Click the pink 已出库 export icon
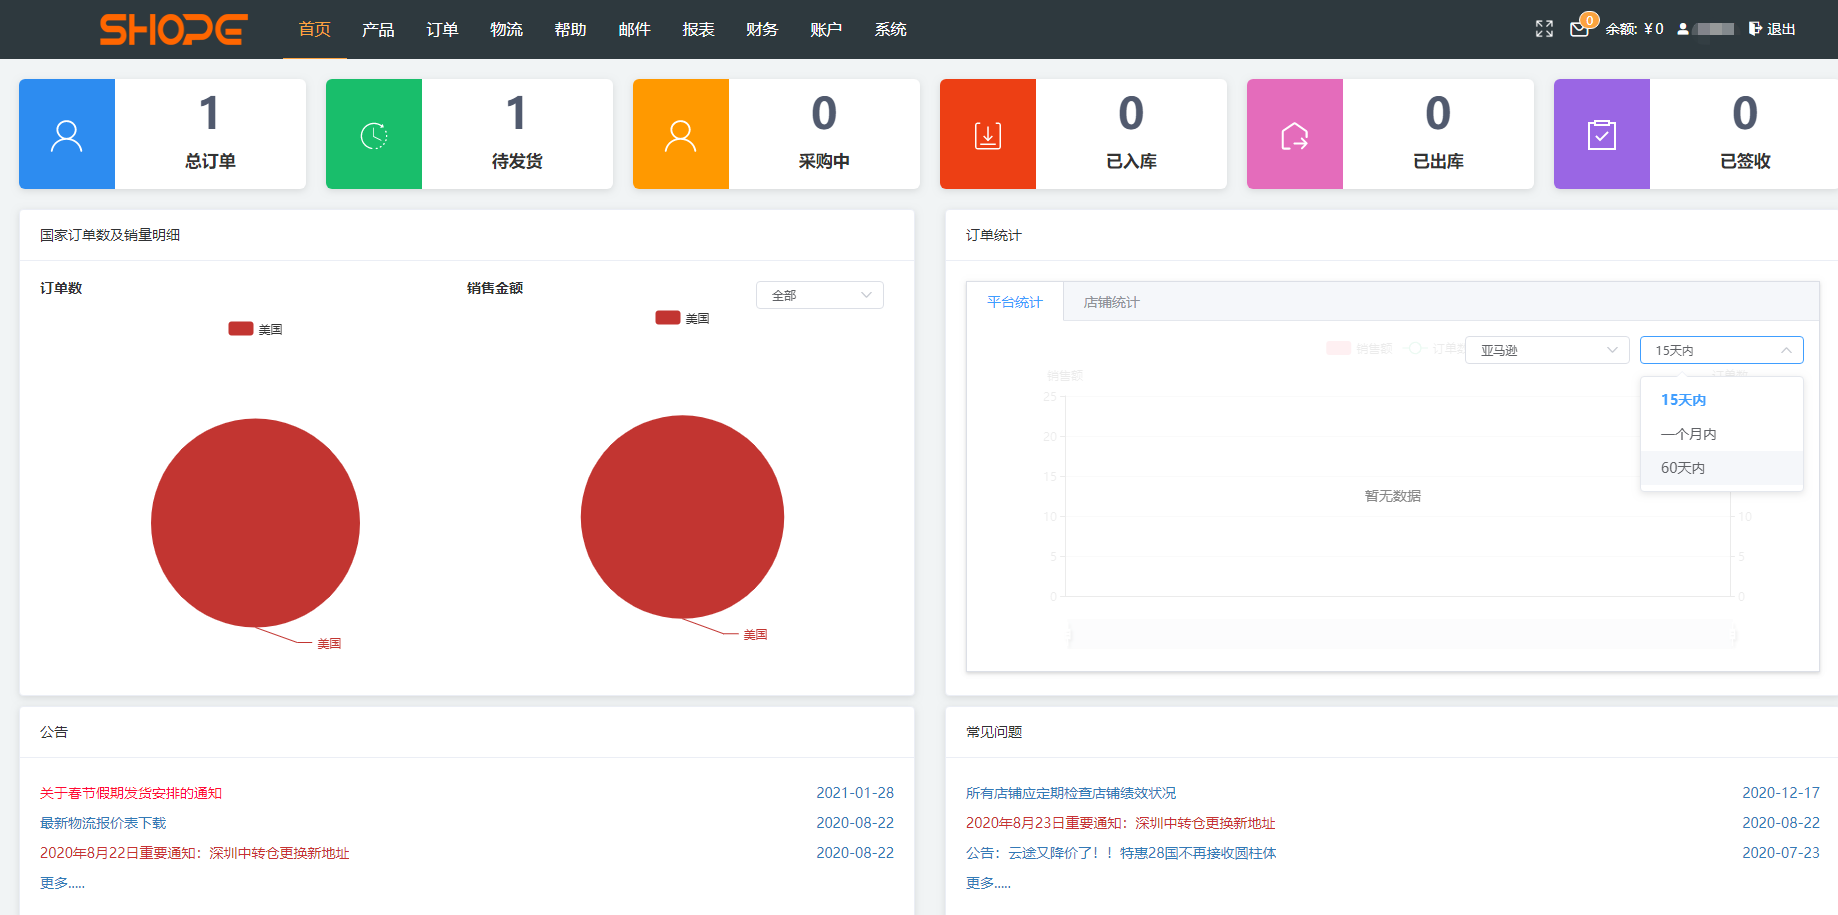This screenshot has height=915, width=1838. click(x=1295, y=134)
